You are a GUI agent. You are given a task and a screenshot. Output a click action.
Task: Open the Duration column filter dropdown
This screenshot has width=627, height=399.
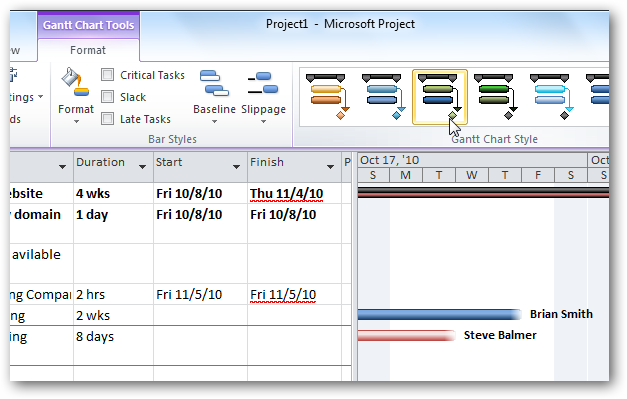point(142,167)
